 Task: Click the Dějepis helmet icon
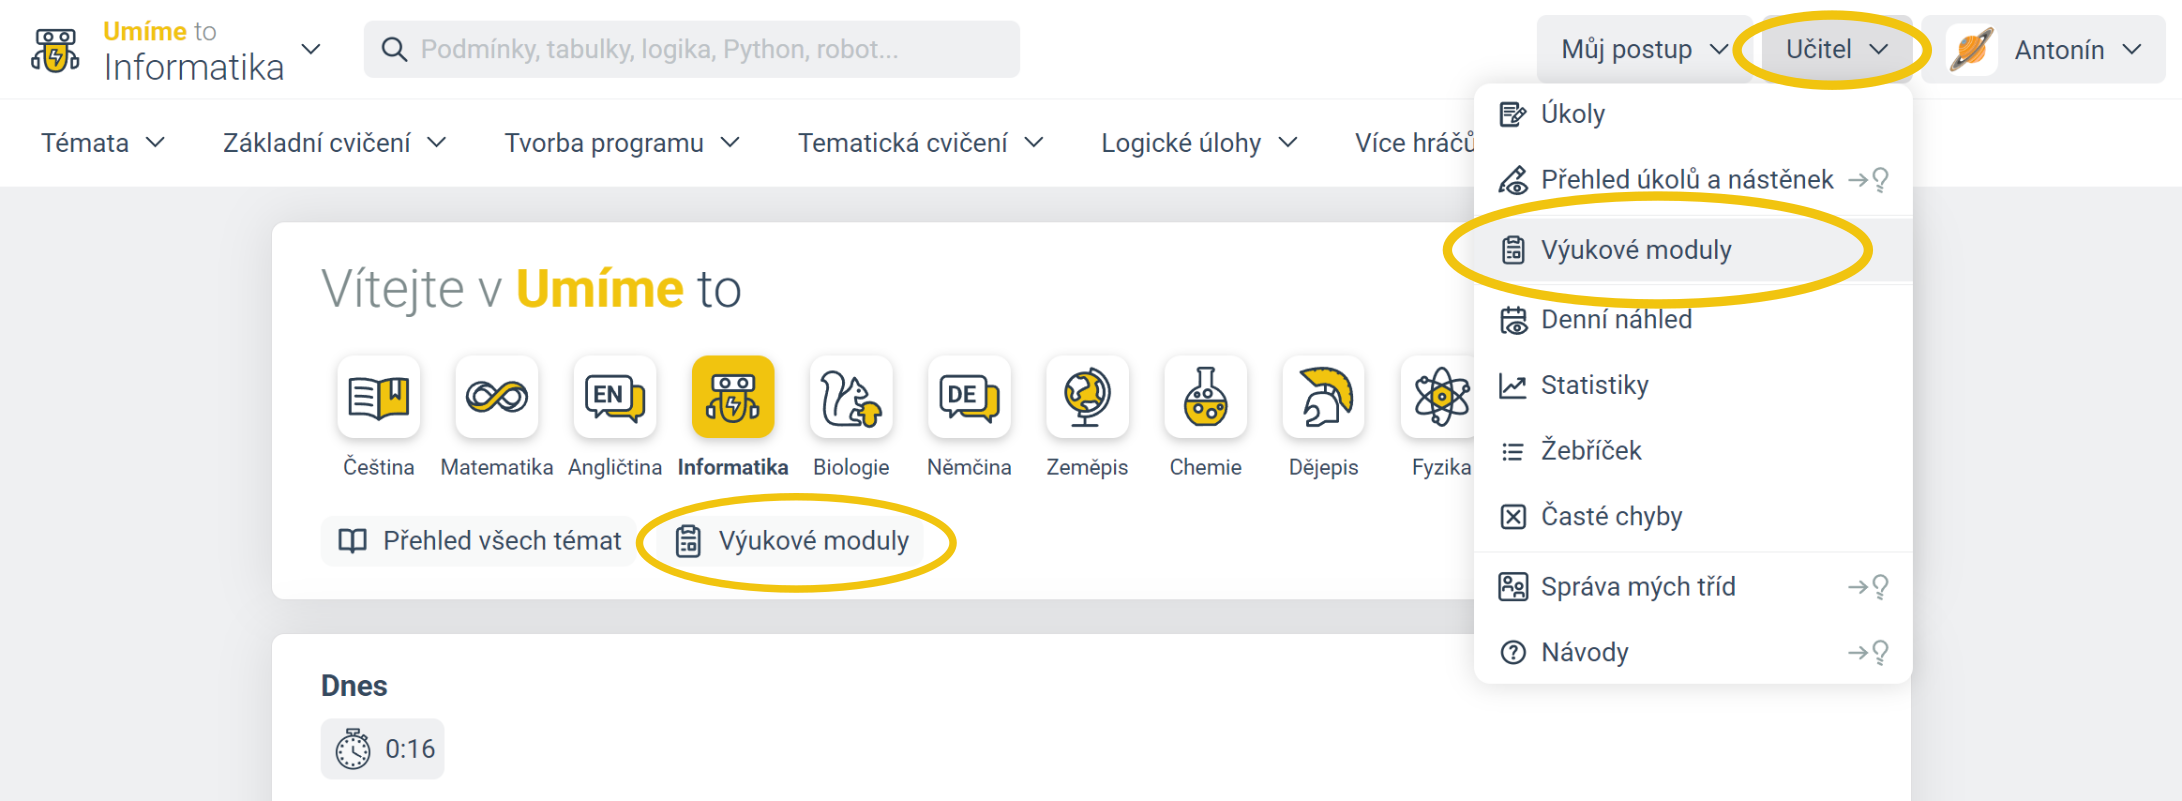coord(1323,398)
